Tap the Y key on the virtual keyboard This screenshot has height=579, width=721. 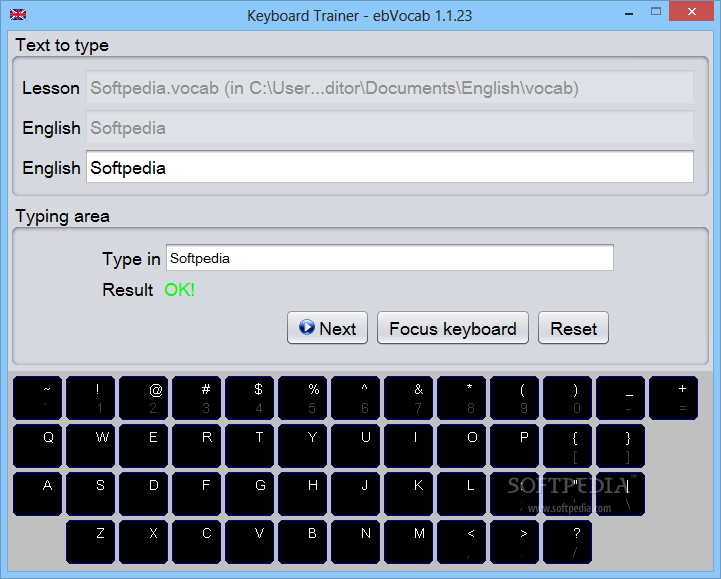click(x=303, y=446)
